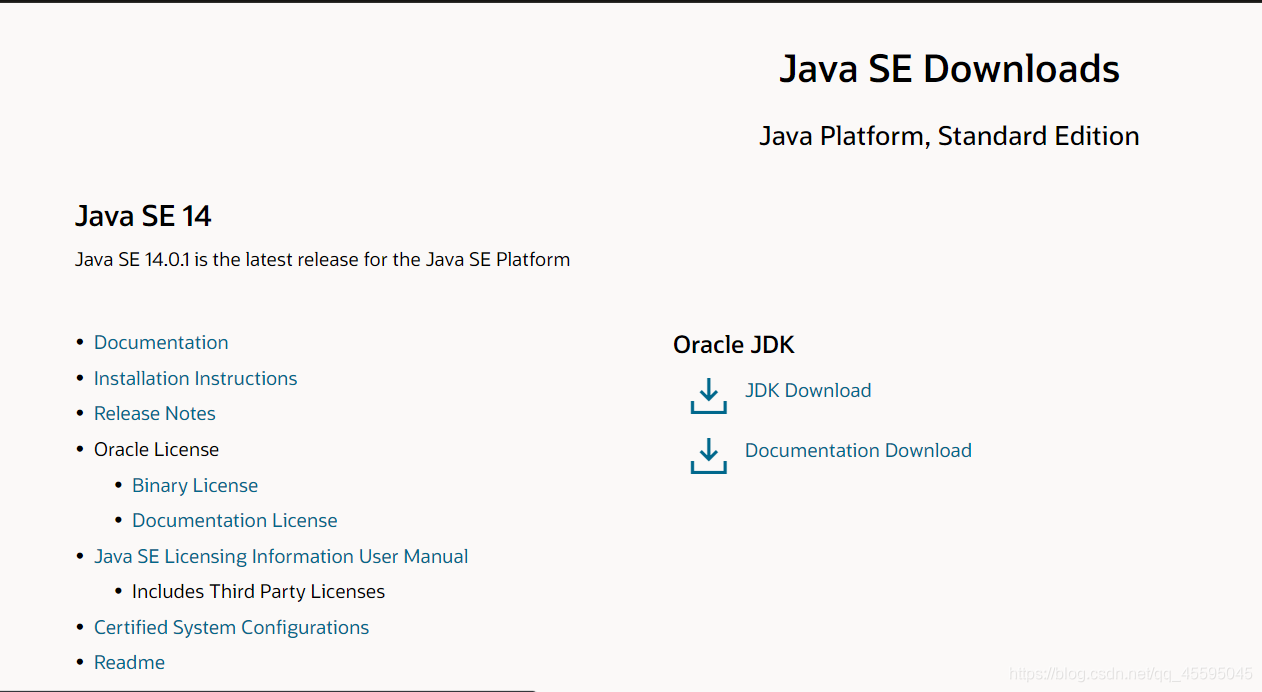
Task: Click the Java SE 14 heading
Action: (x=143, y=216)
